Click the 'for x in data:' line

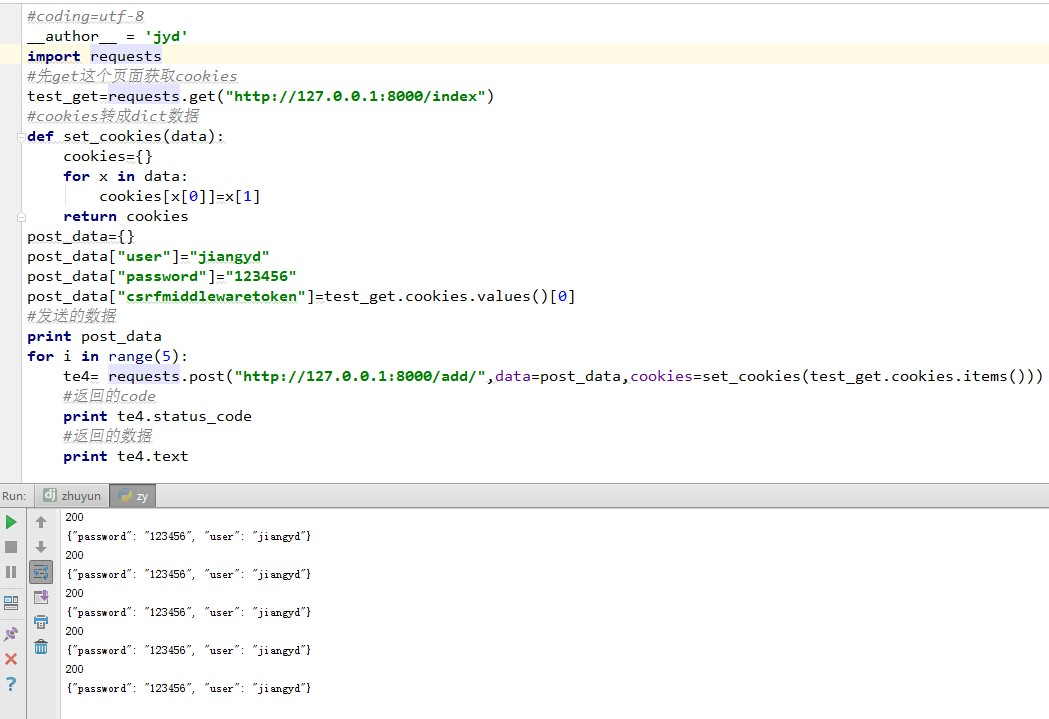(x=126, y=177)
